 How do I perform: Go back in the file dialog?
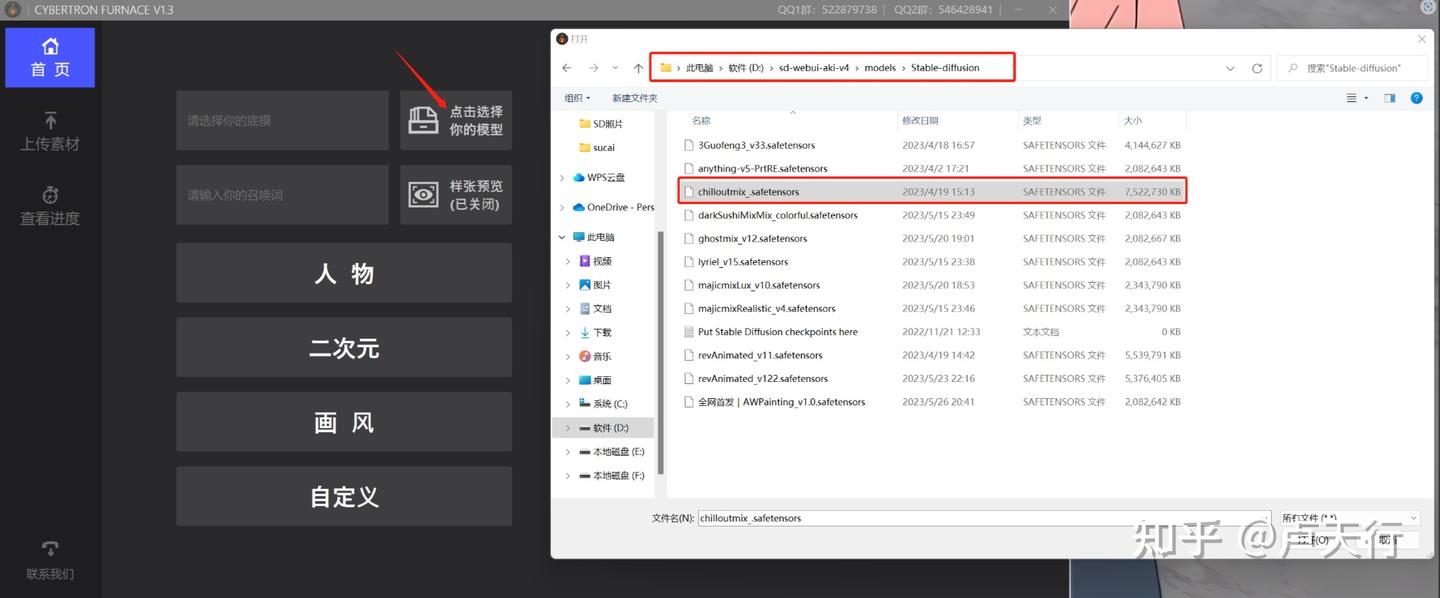pos(567,68)
